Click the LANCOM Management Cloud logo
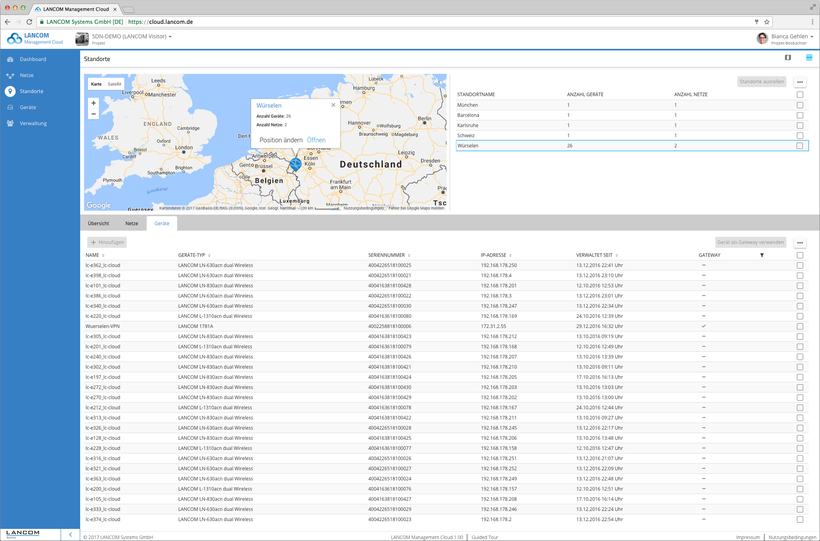The width and height of the screenshot is (820, 541). tap(35, 38)
